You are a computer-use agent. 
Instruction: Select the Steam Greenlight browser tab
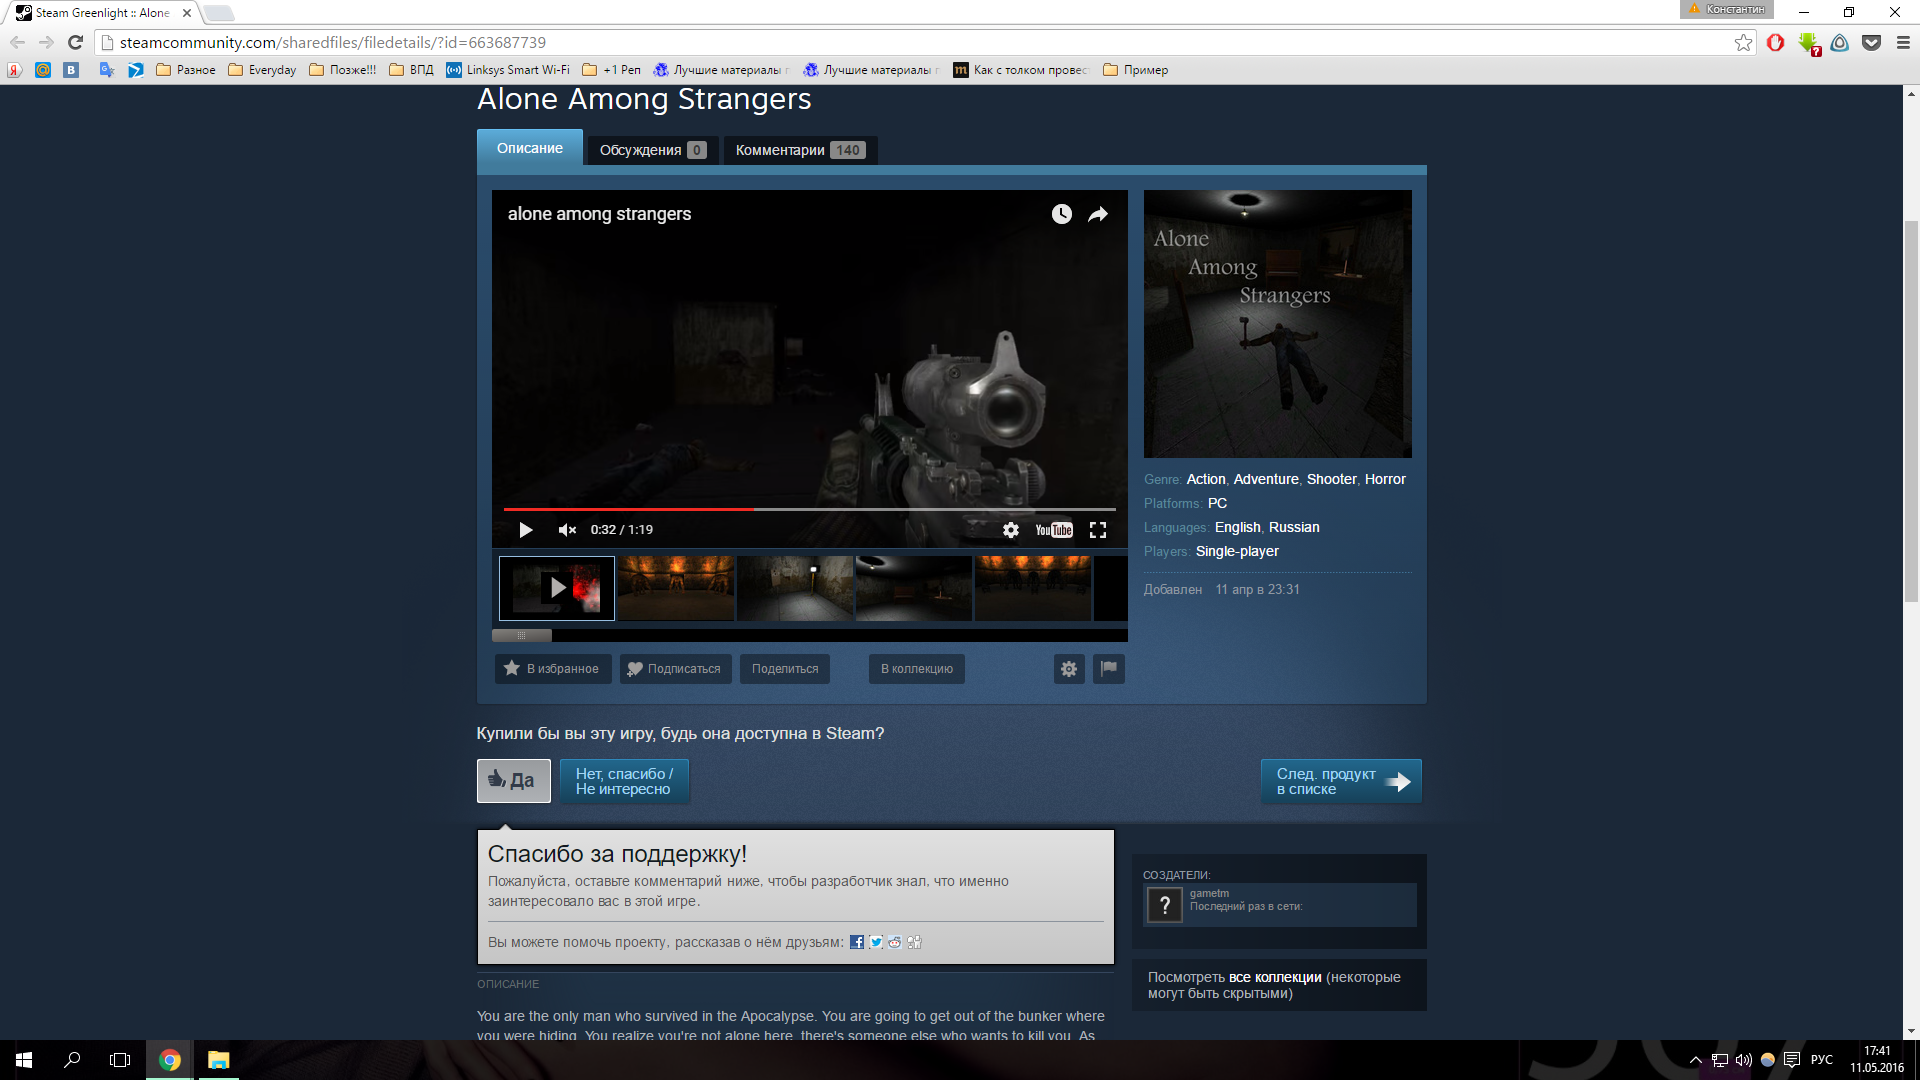pos(103,13)
